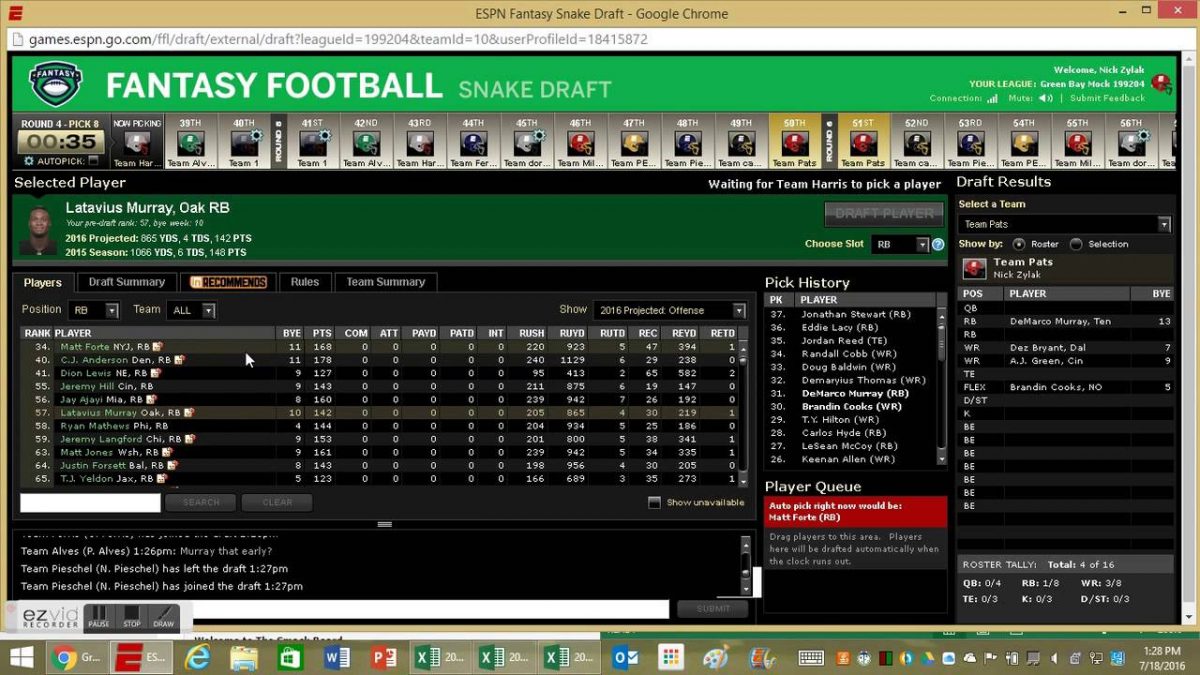Open the Position dropdown showing RB
The height and width of the screenshot is (675, 1200).
[94, 311]
